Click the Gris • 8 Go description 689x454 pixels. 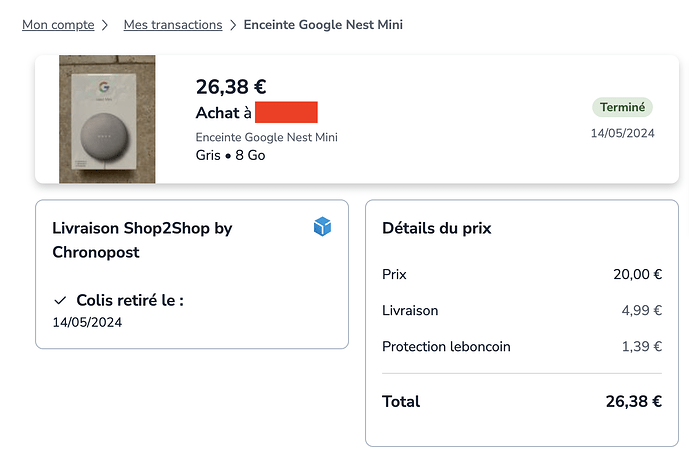231,155
